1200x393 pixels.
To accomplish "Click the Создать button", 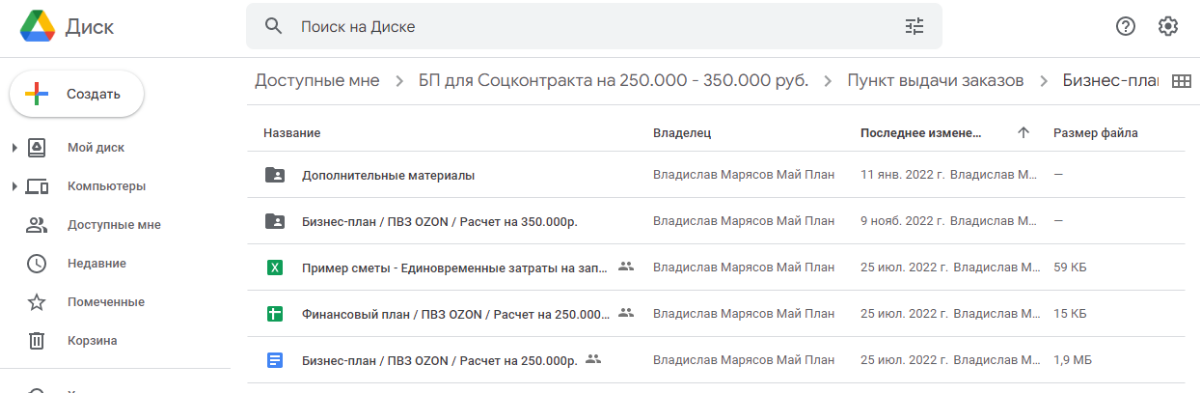I will [77, 94].
